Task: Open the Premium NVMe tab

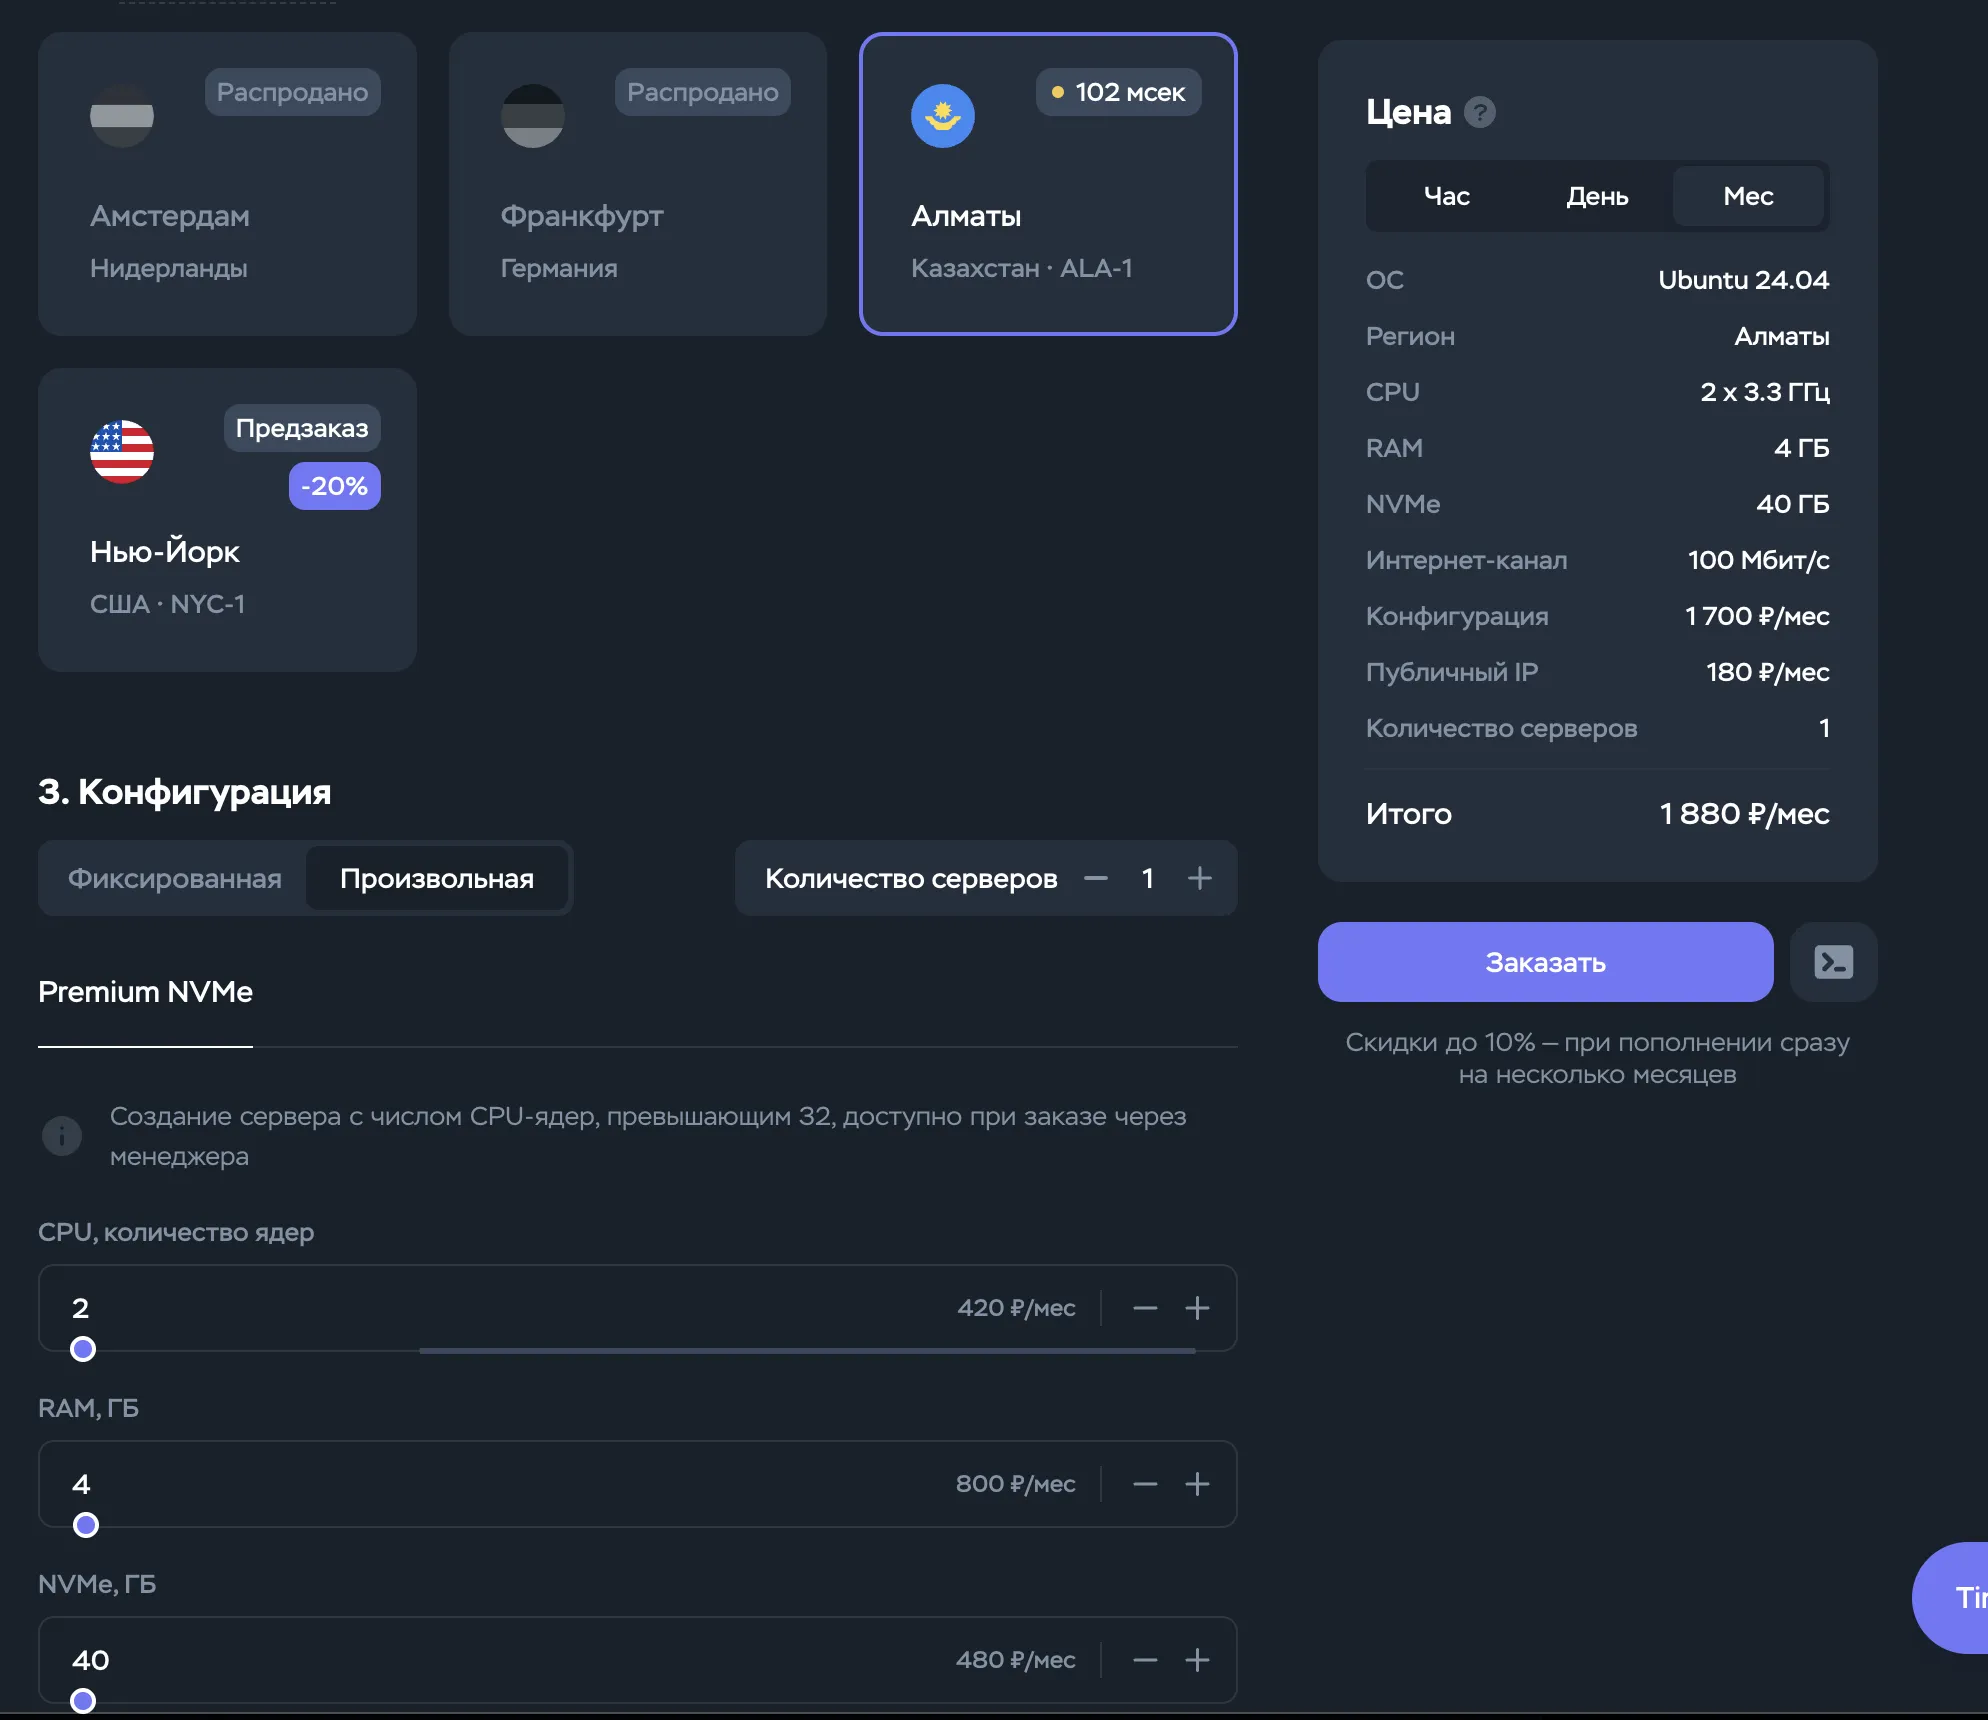Action: tap(145, 992)
